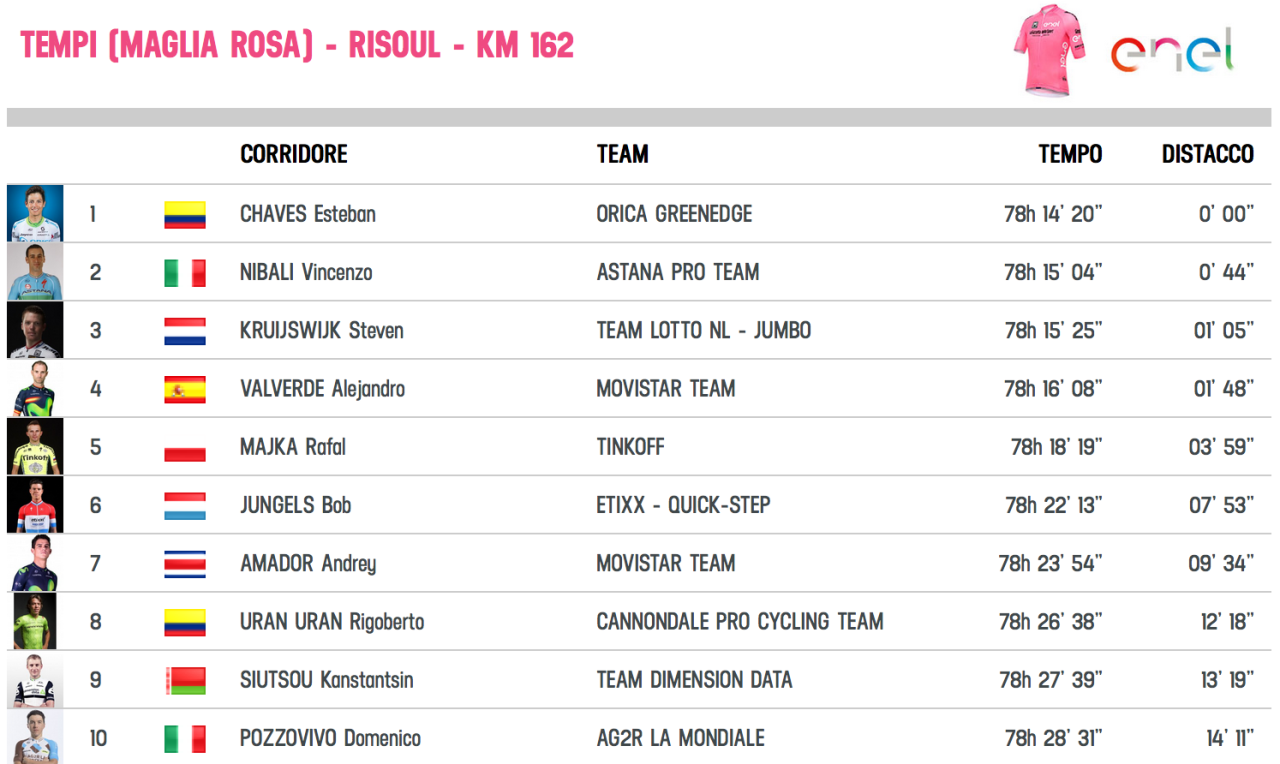1280x764 pixels.
Task: Click POZZOVIVO Domenico rider name
Action: click(330, 738)
